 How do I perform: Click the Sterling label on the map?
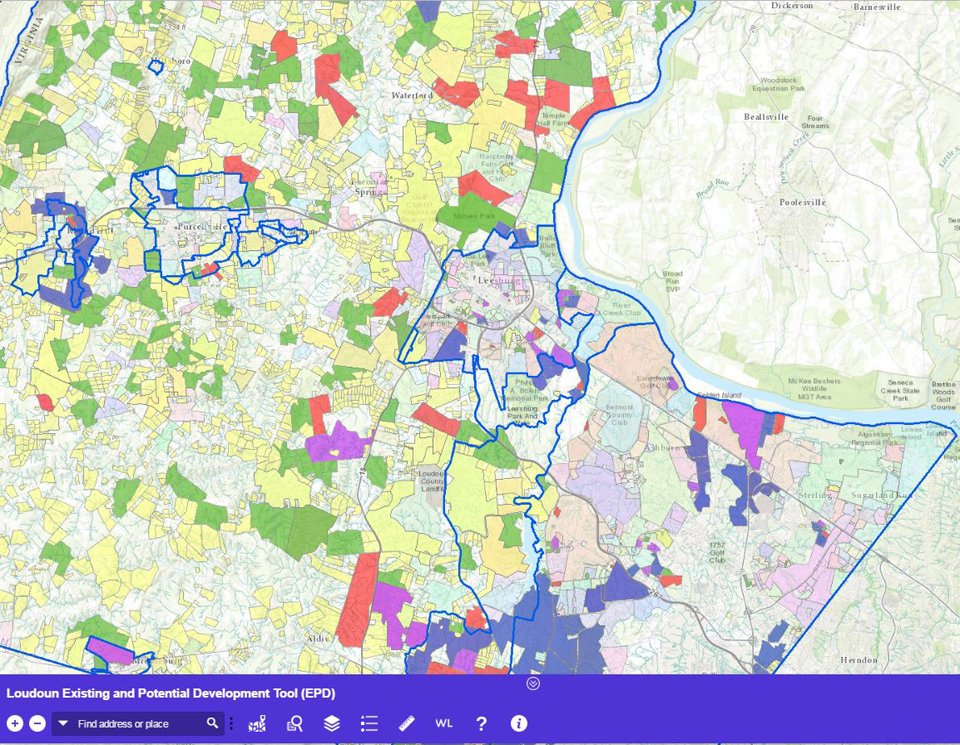click(815, 495)
